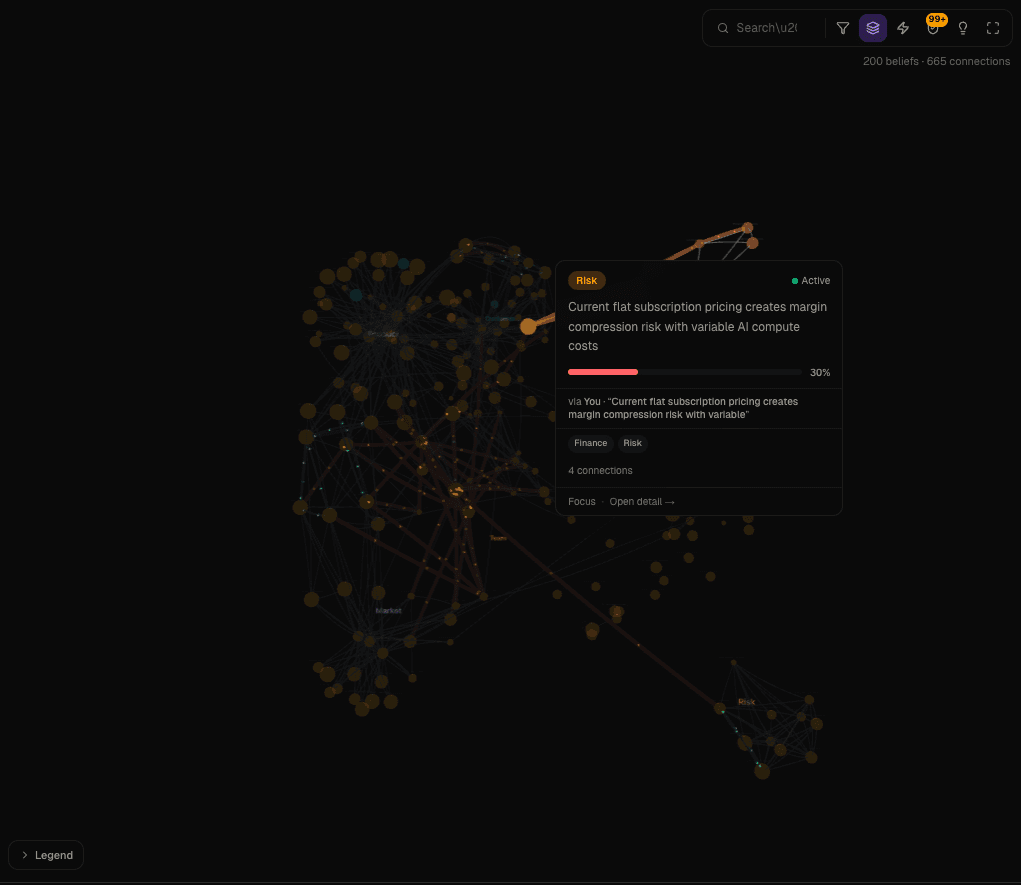This screenshot has height=885, width=1021.
Task: Select the Finance tag chip
Action: pyautogui.click(x=590, y=443)
